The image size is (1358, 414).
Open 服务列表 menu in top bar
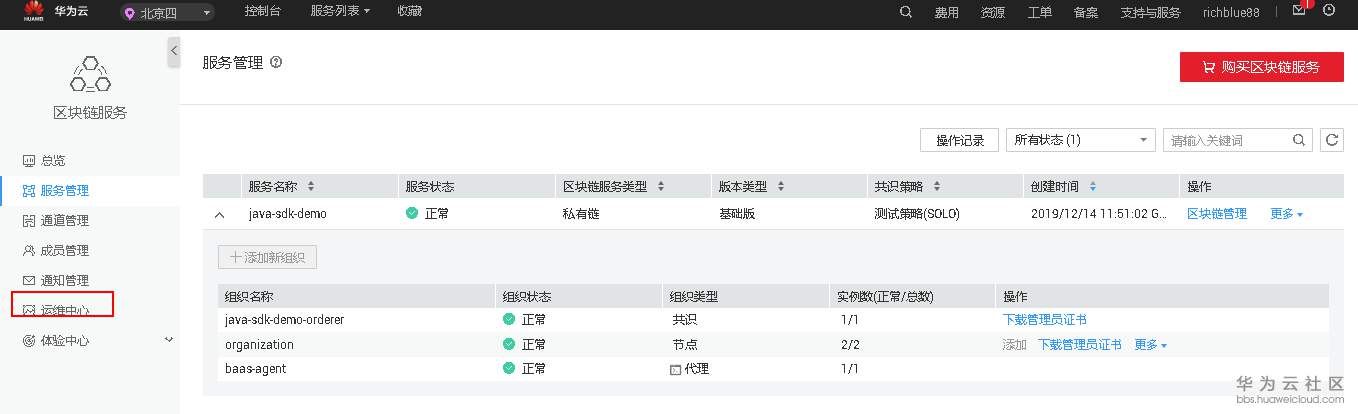(340, 12)
